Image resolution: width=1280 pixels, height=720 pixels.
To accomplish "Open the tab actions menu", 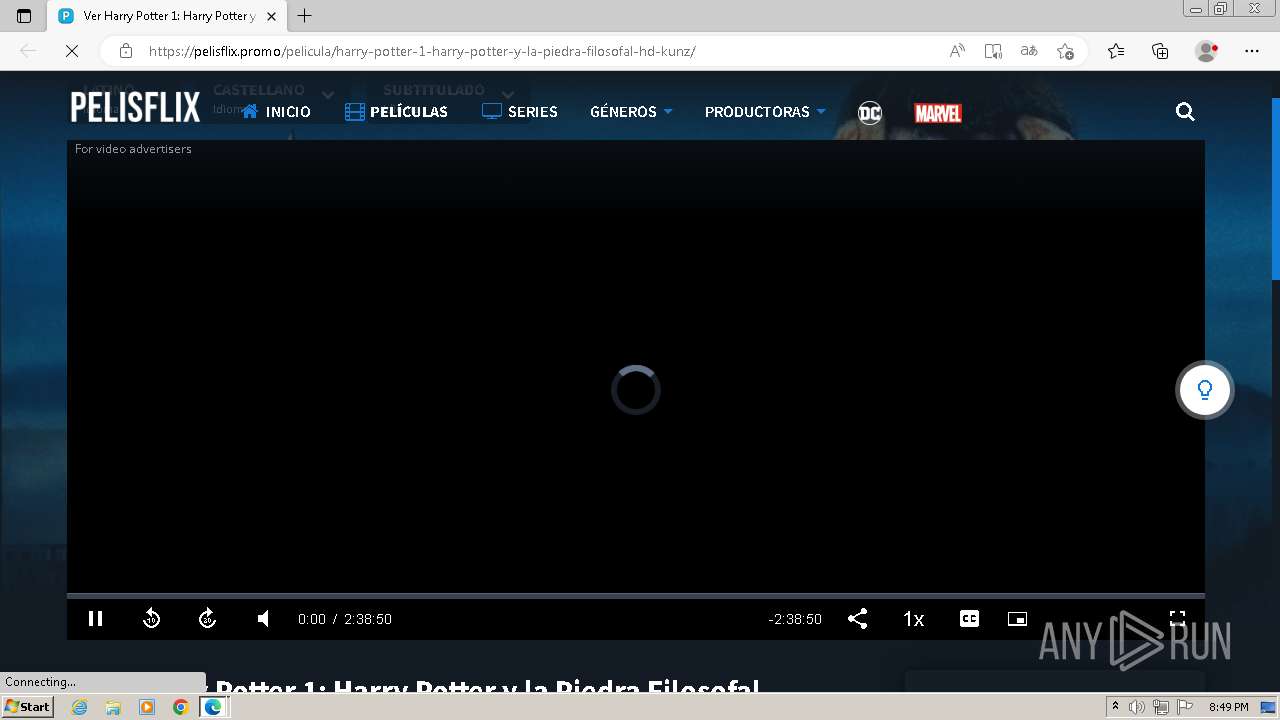I will pyautogui.click(x=24, y=16).
